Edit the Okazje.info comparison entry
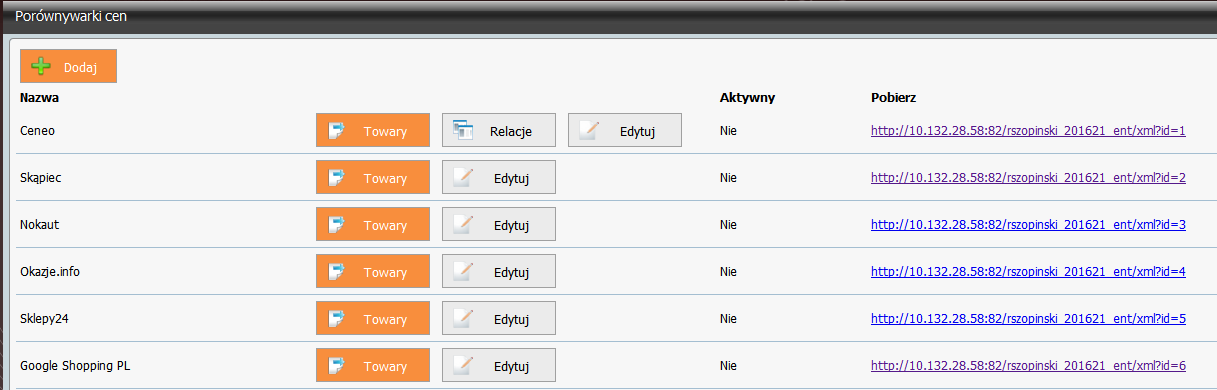Viewport: 1217px width, 390px height. 499,272
